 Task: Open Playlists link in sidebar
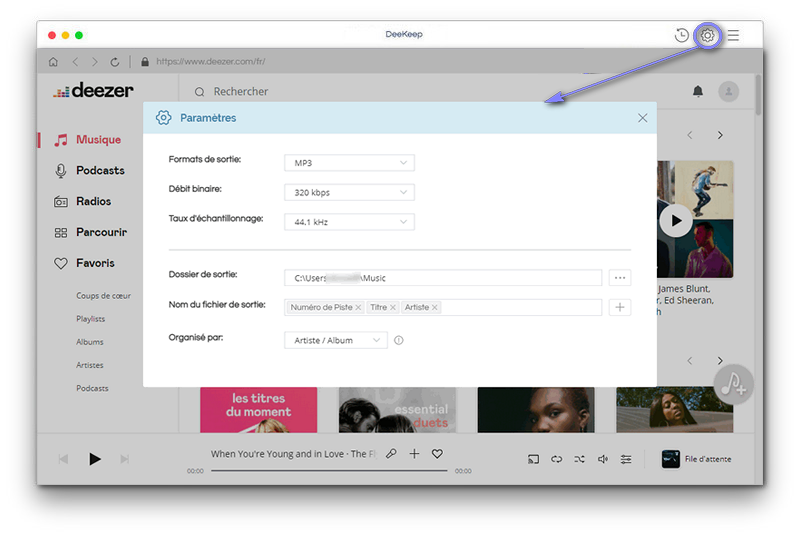pos(90,319)
